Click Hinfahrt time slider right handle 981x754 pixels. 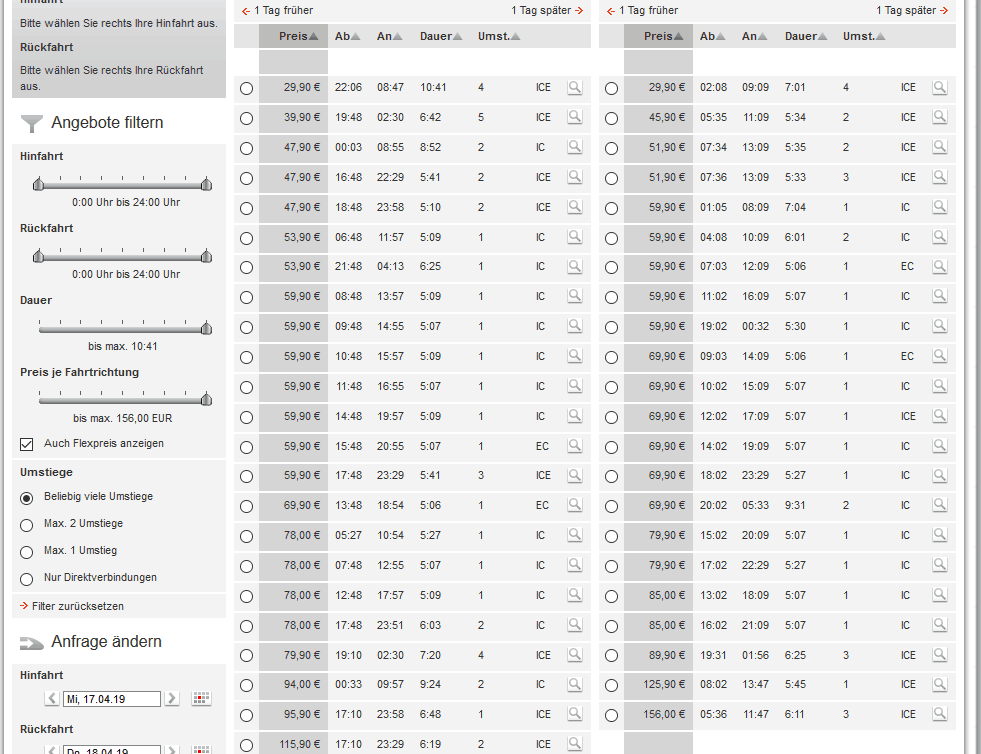pos(206,184)
